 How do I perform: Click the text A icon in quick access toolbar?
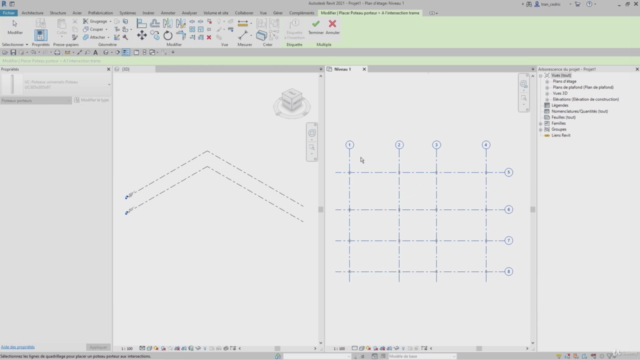point(96,52)
